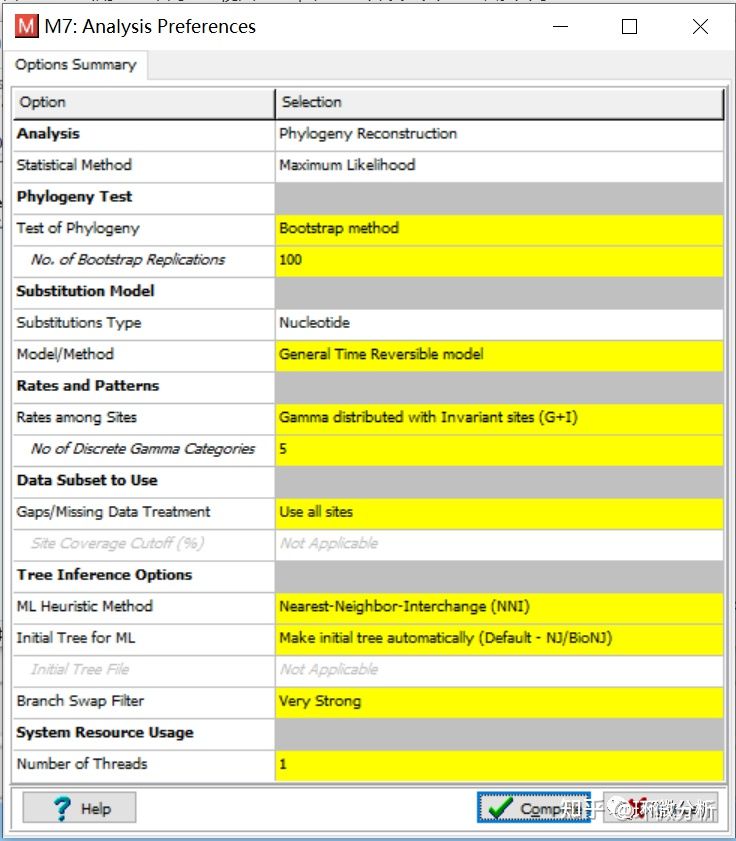The height and width of the screenshot is (841, 736).
Task: Open General Time Reversible model dropdown
Action: (x=499, y=355)
